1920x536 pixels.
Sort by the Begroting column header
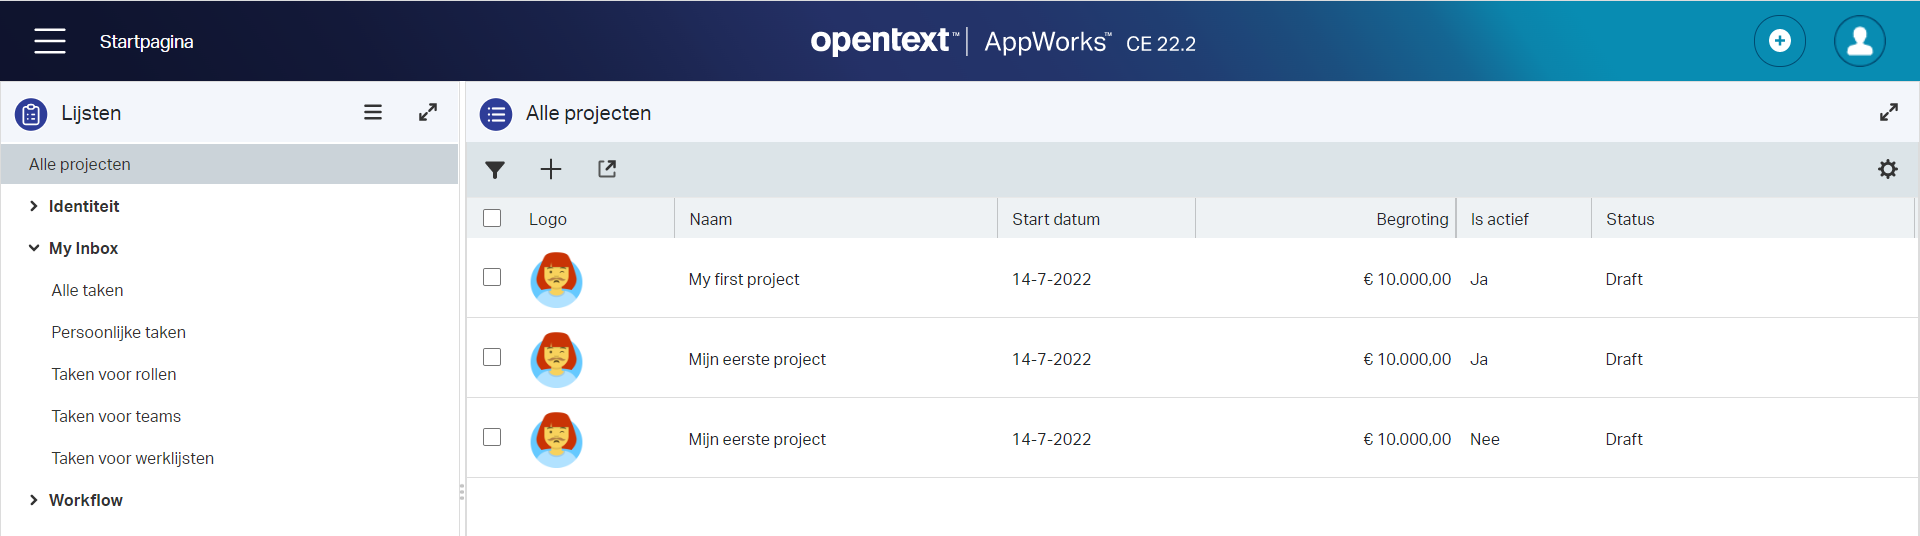pos(1411,219)
